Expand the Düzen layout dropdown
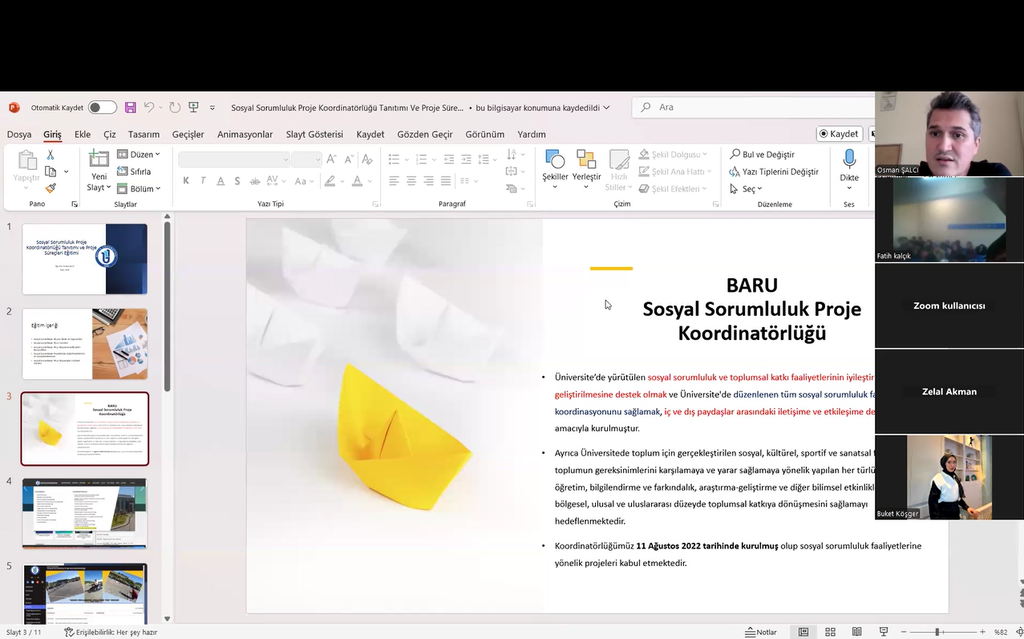The width and height of the screenshot is (1024, 639). (139, 154)
